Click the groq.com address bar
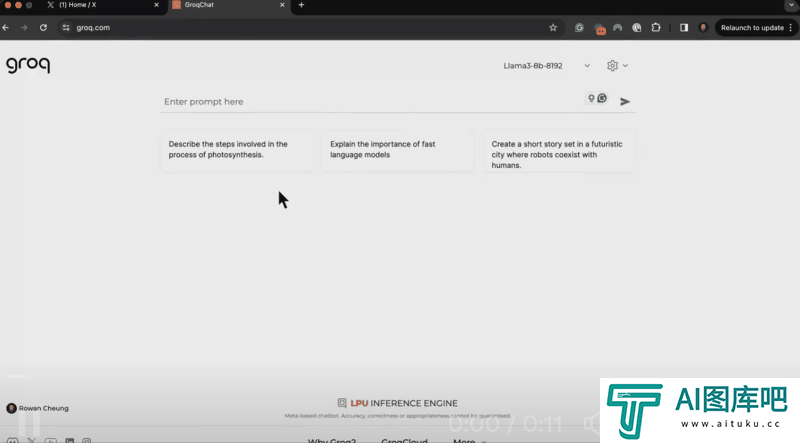The image size is (800, 443). [x=311, y=28]
